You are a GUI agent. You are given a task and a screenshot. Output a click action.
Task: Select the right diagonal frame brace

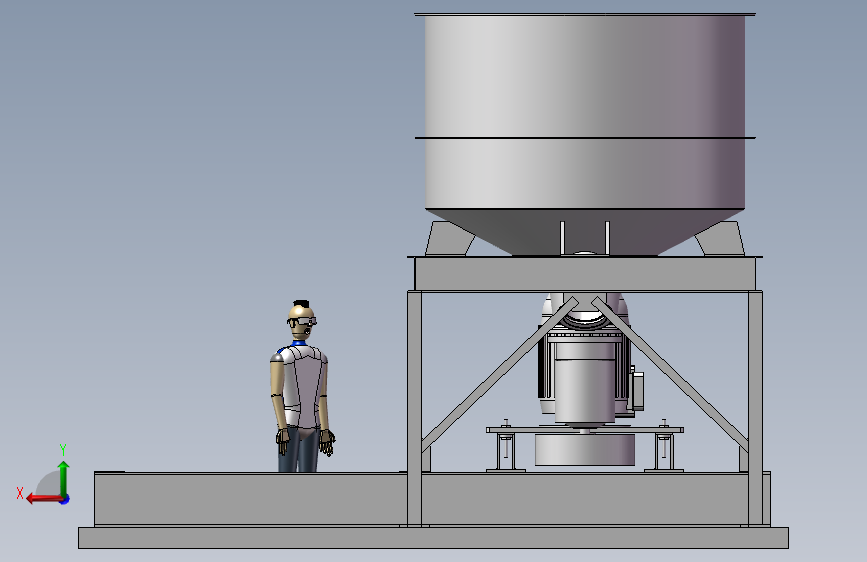click(x=672, y=373)
